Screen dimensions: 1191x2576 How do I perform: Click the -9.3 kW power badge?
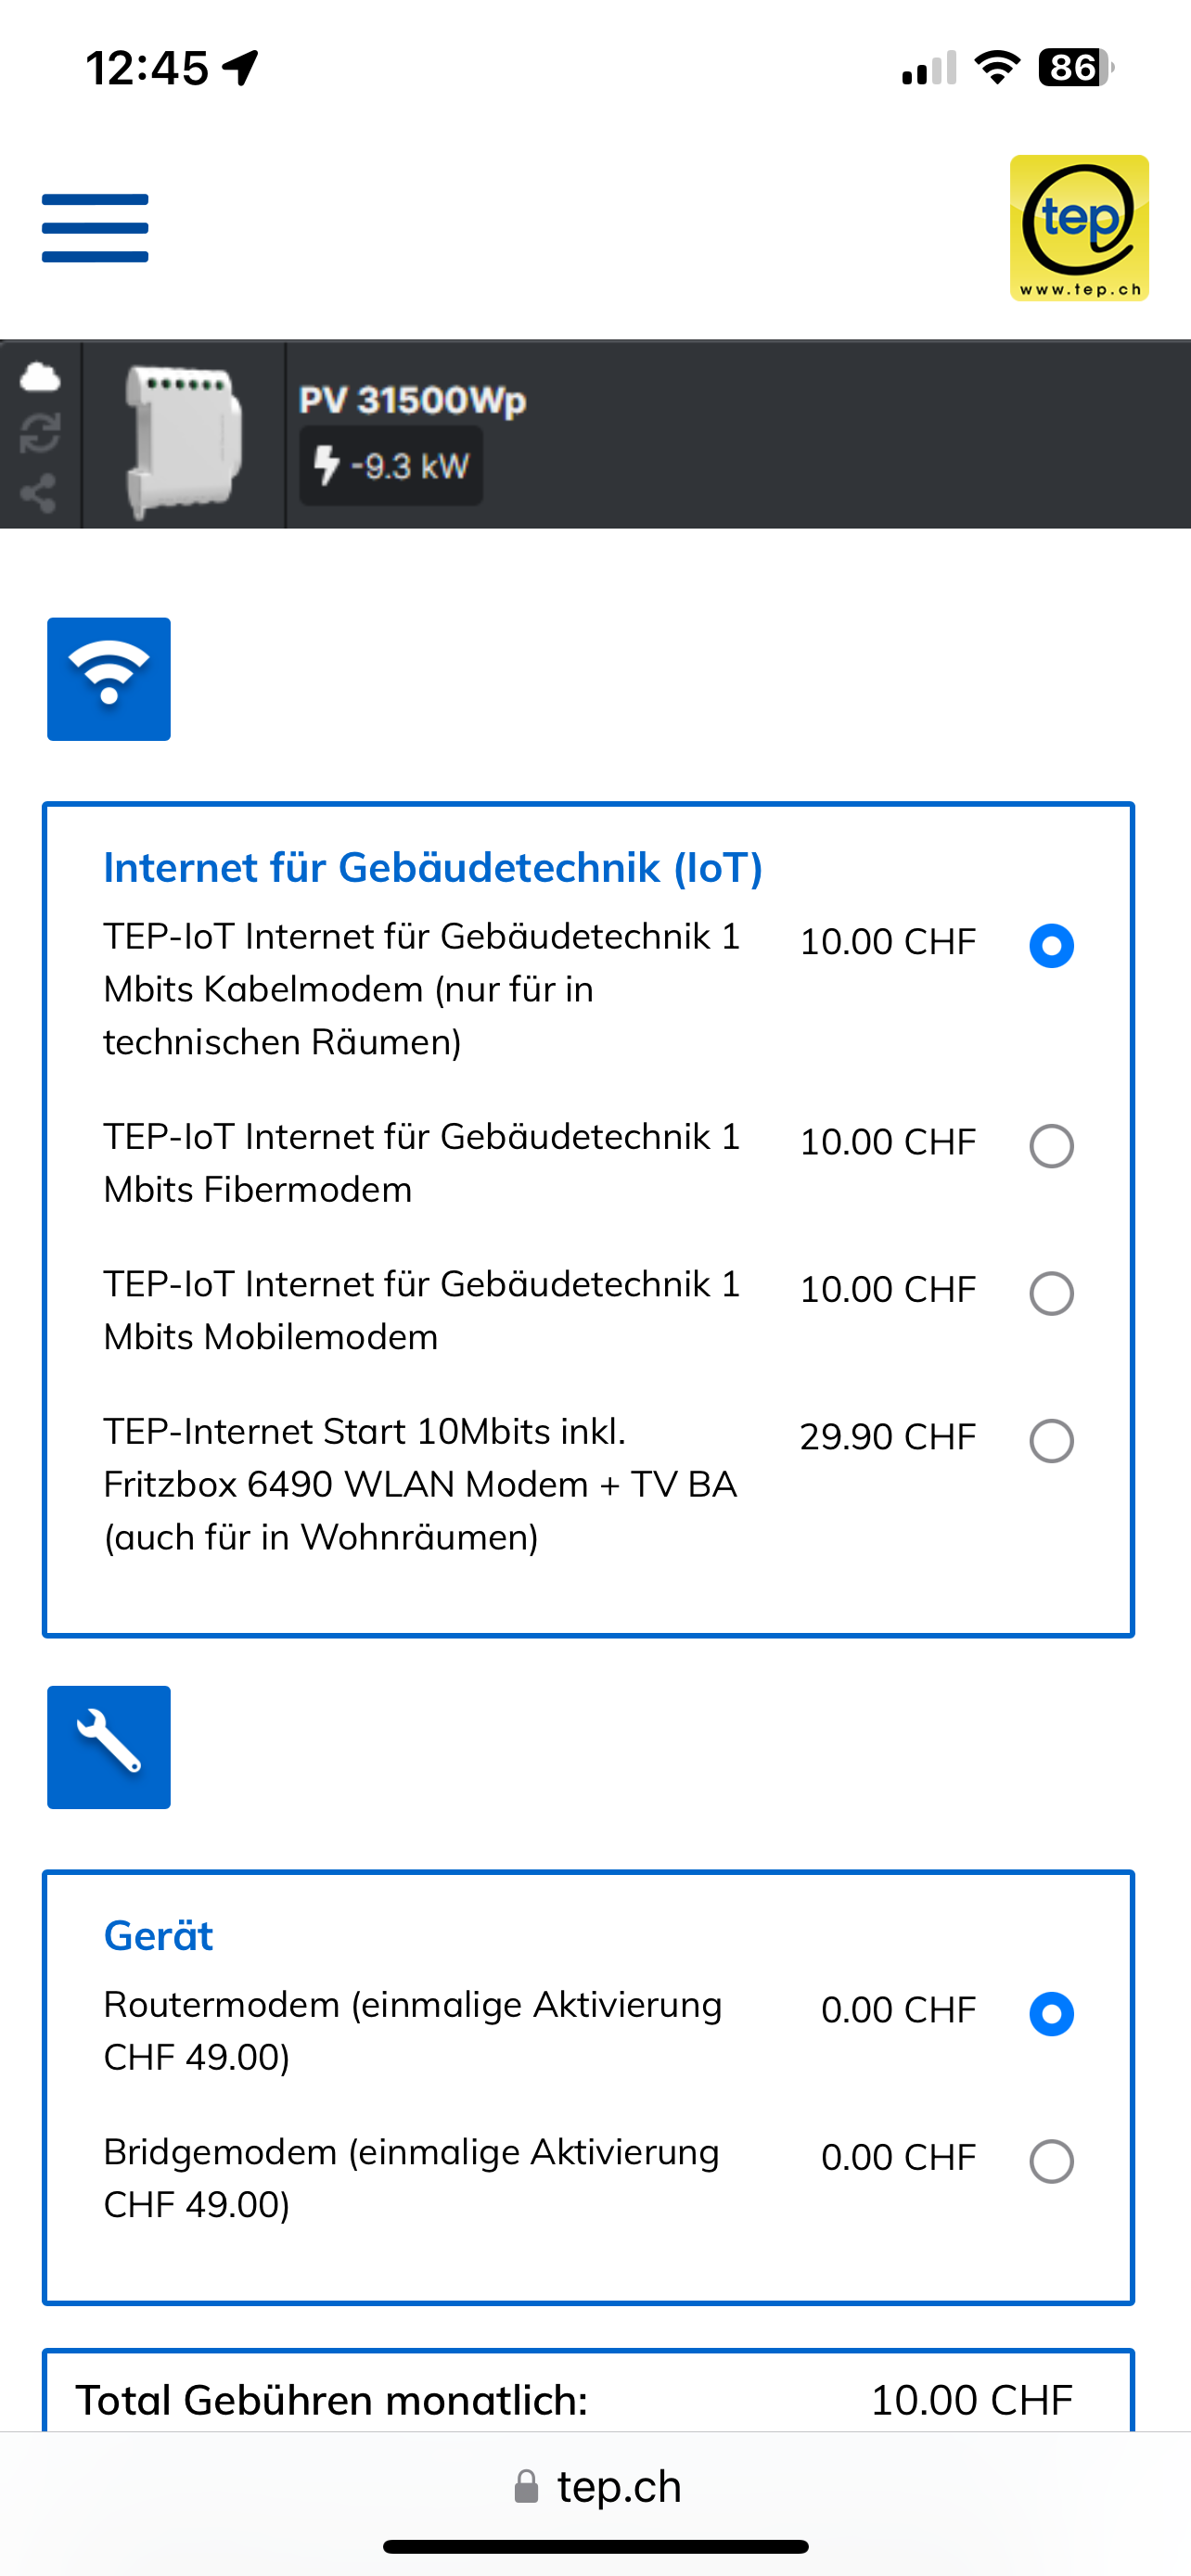pos(391,466)
